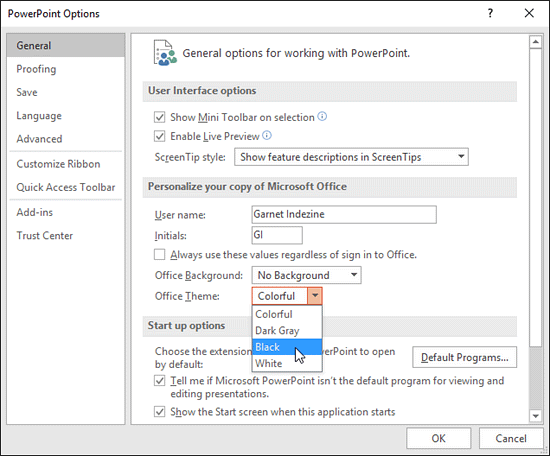
Task: Click the info icon beside Show Mini Toolbar
Action: click(322, 116)
